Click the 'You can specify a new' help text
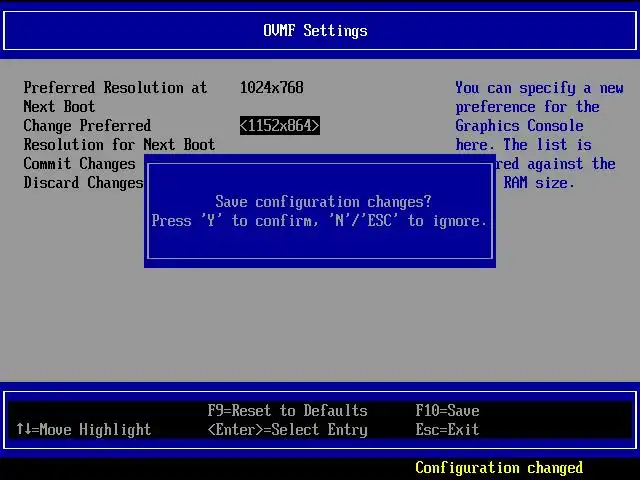 click(539, 88)
